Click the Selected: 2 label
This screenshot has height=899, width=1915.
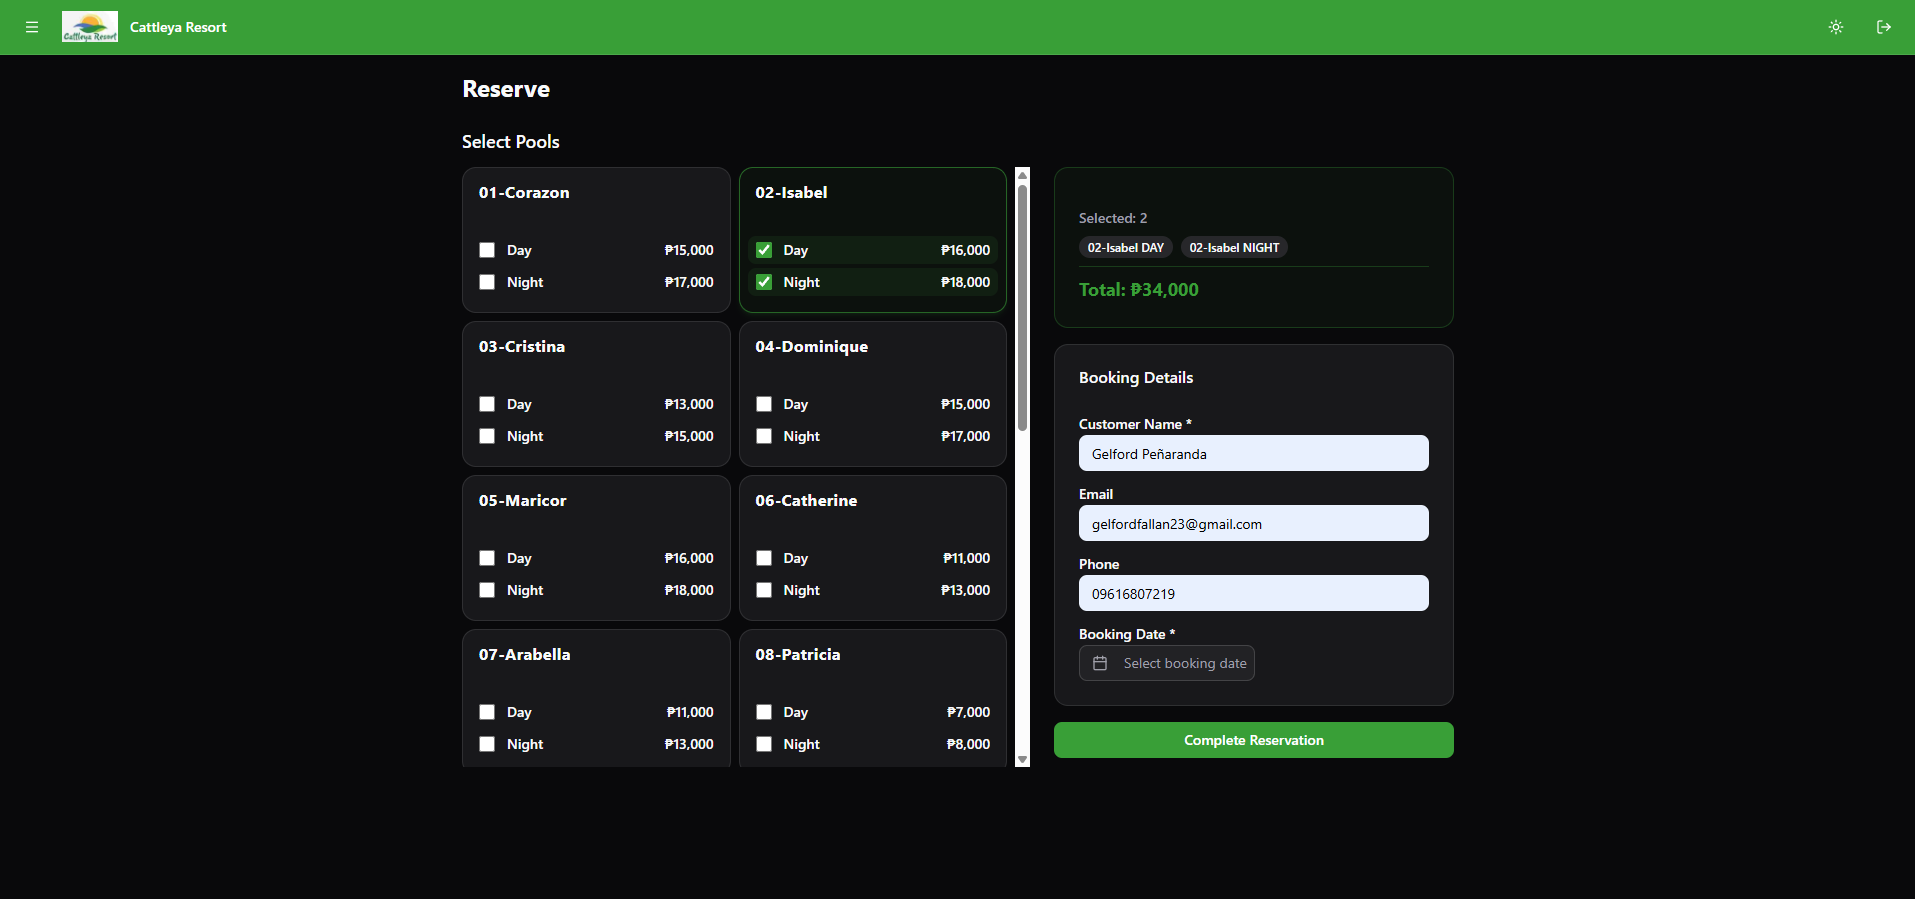pos(1113,218)
